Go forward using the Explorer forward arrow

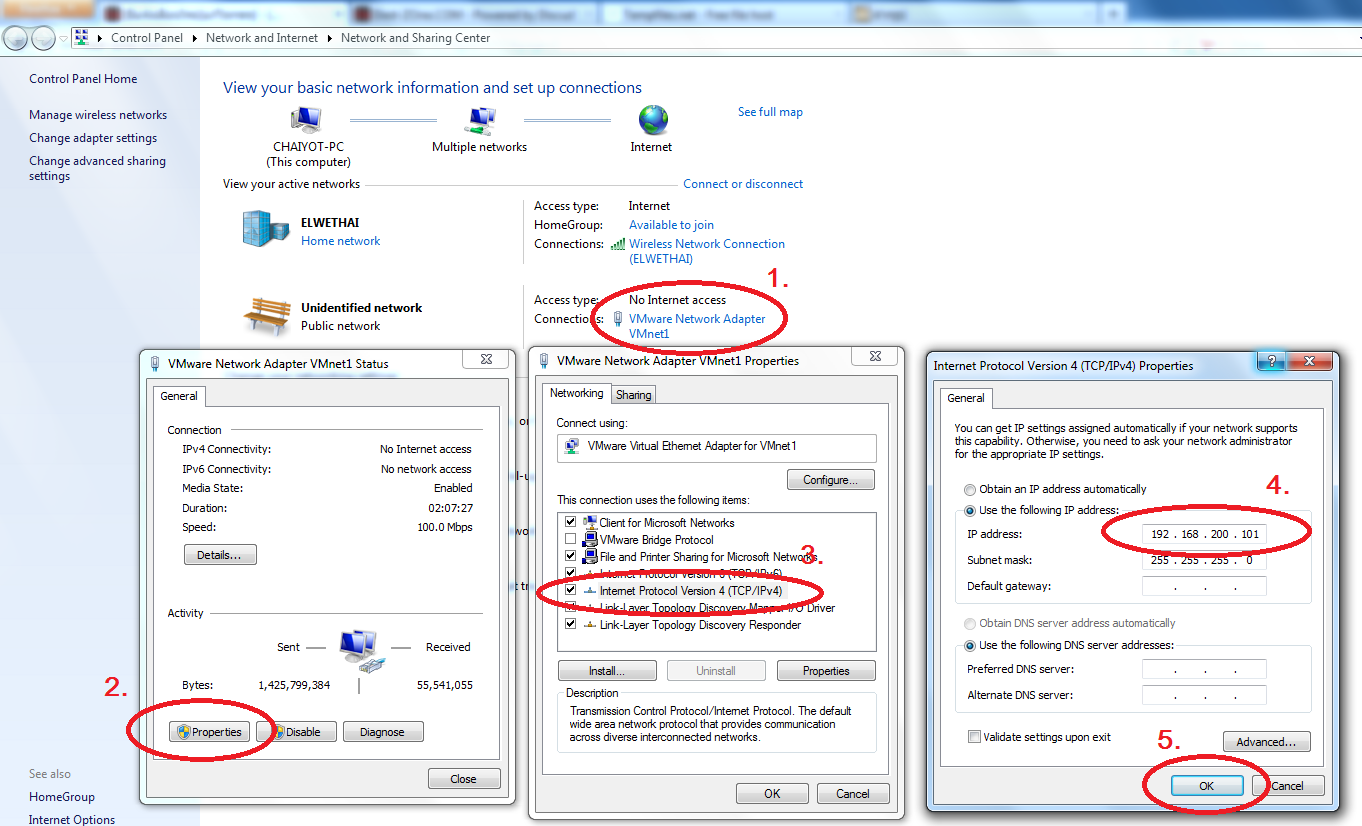pyautogui.click(x=44, y=38)
